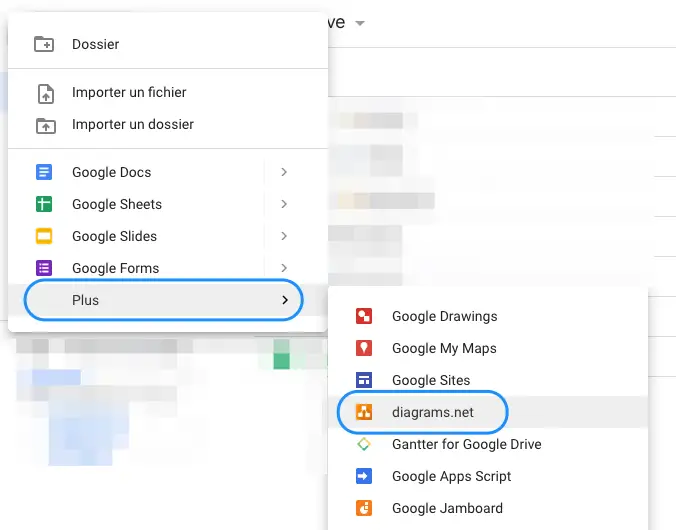Select Google Slides from the menu

pyautogui.click(x=168, y=236)
